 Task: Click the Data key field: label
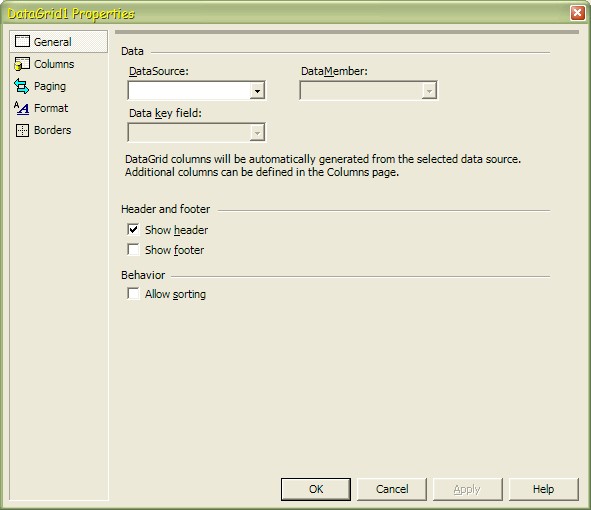[x=165, y=113]
